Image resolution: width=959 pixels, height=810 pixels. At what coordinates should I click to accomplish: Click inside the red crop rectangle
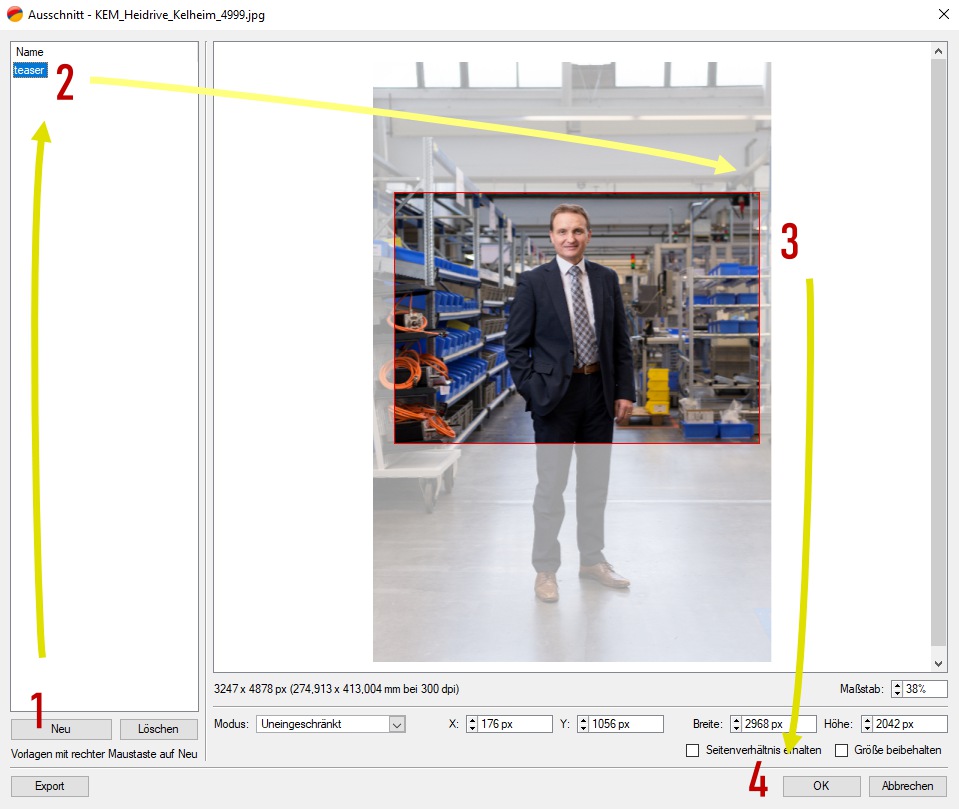(576, 318)
